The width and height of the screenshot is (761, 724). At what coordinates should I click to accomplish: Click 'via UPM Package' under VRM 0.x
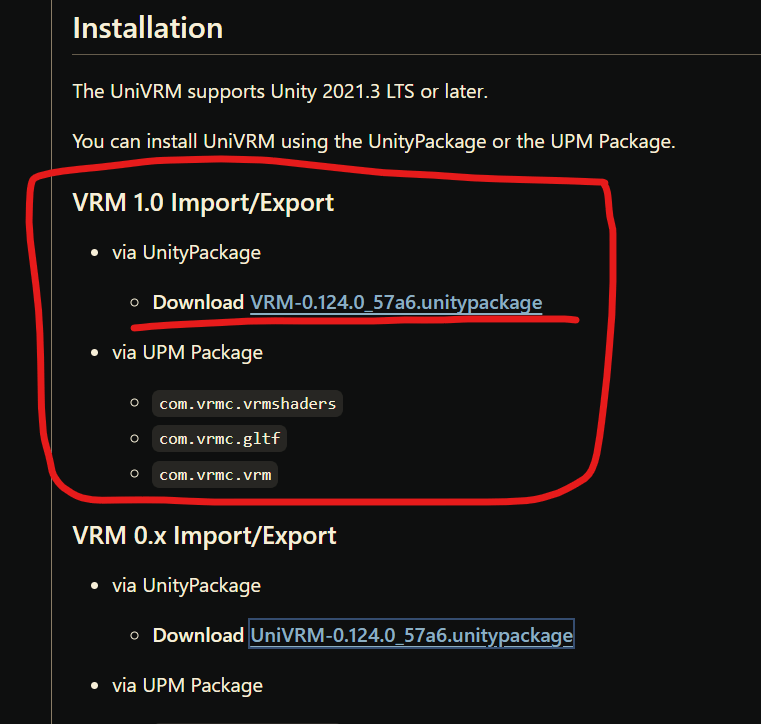click(x=187, y=686)
